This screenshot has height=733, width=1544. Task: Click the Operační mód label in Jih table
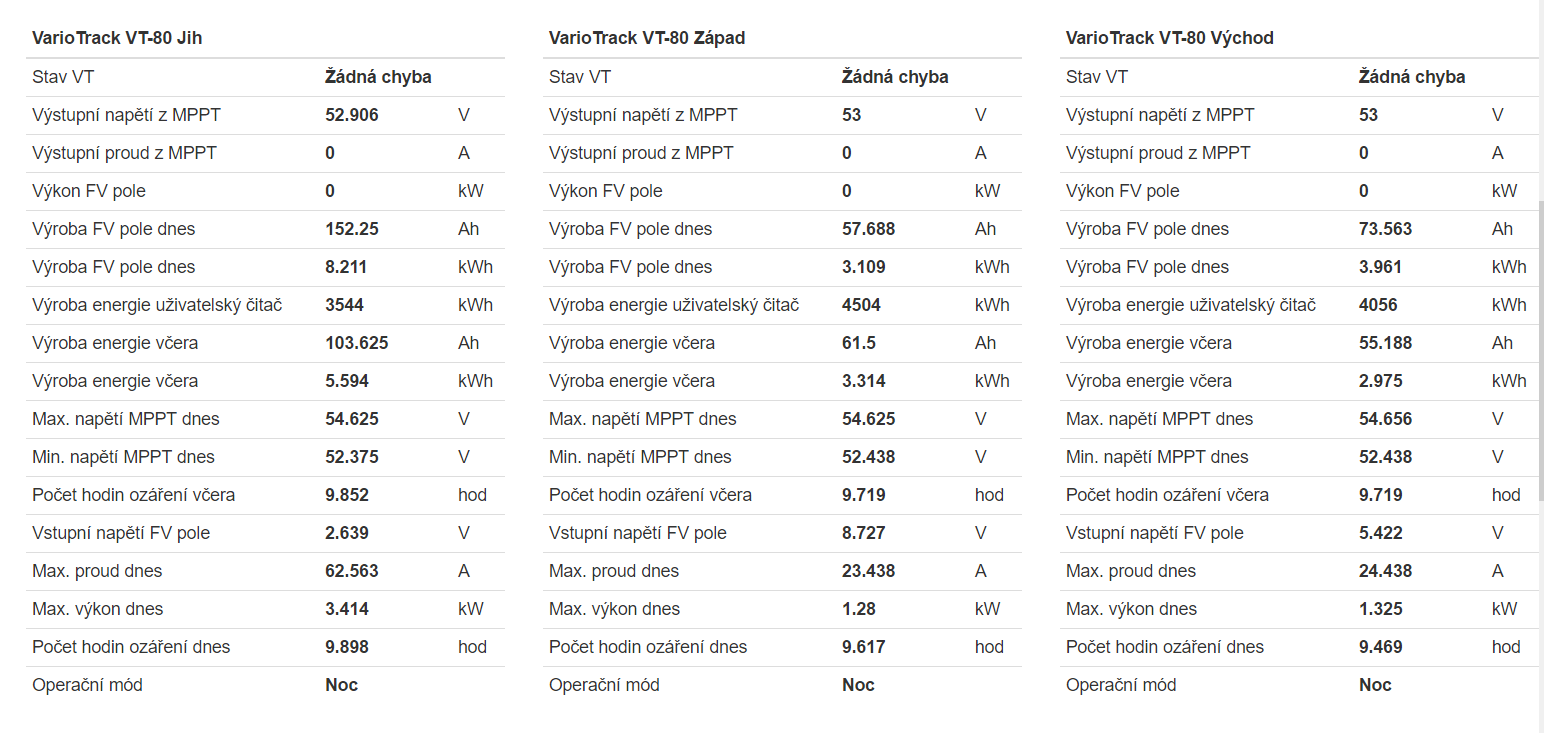pos(87,685)
